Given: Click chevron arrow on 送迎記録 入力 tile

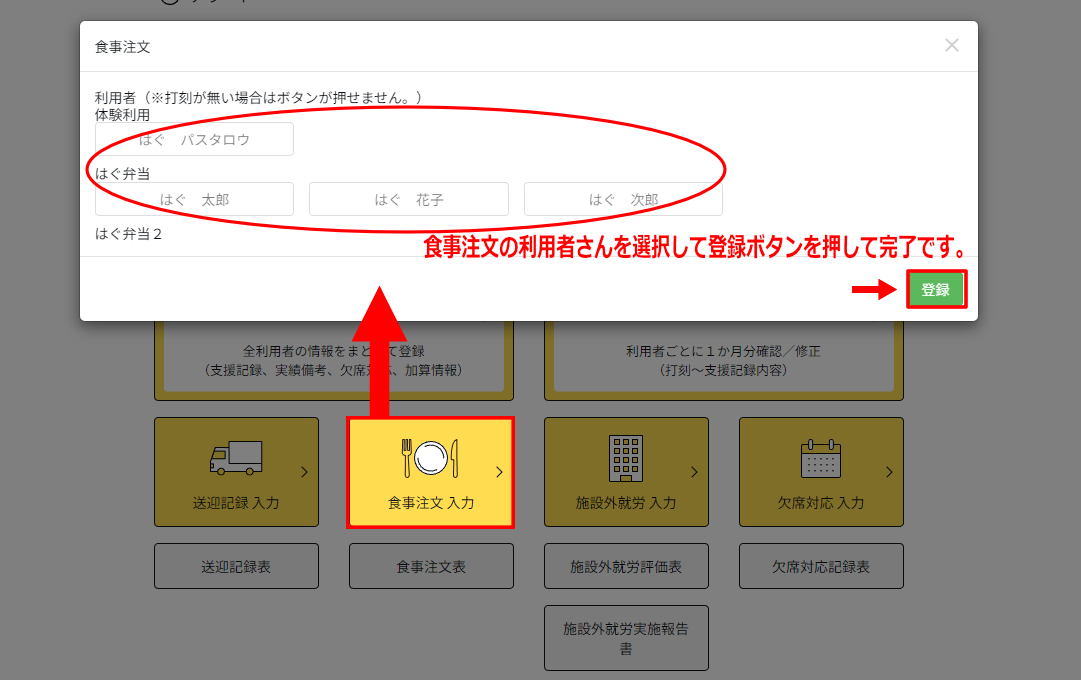Looking at the screenshot, I should pos(304,472).
